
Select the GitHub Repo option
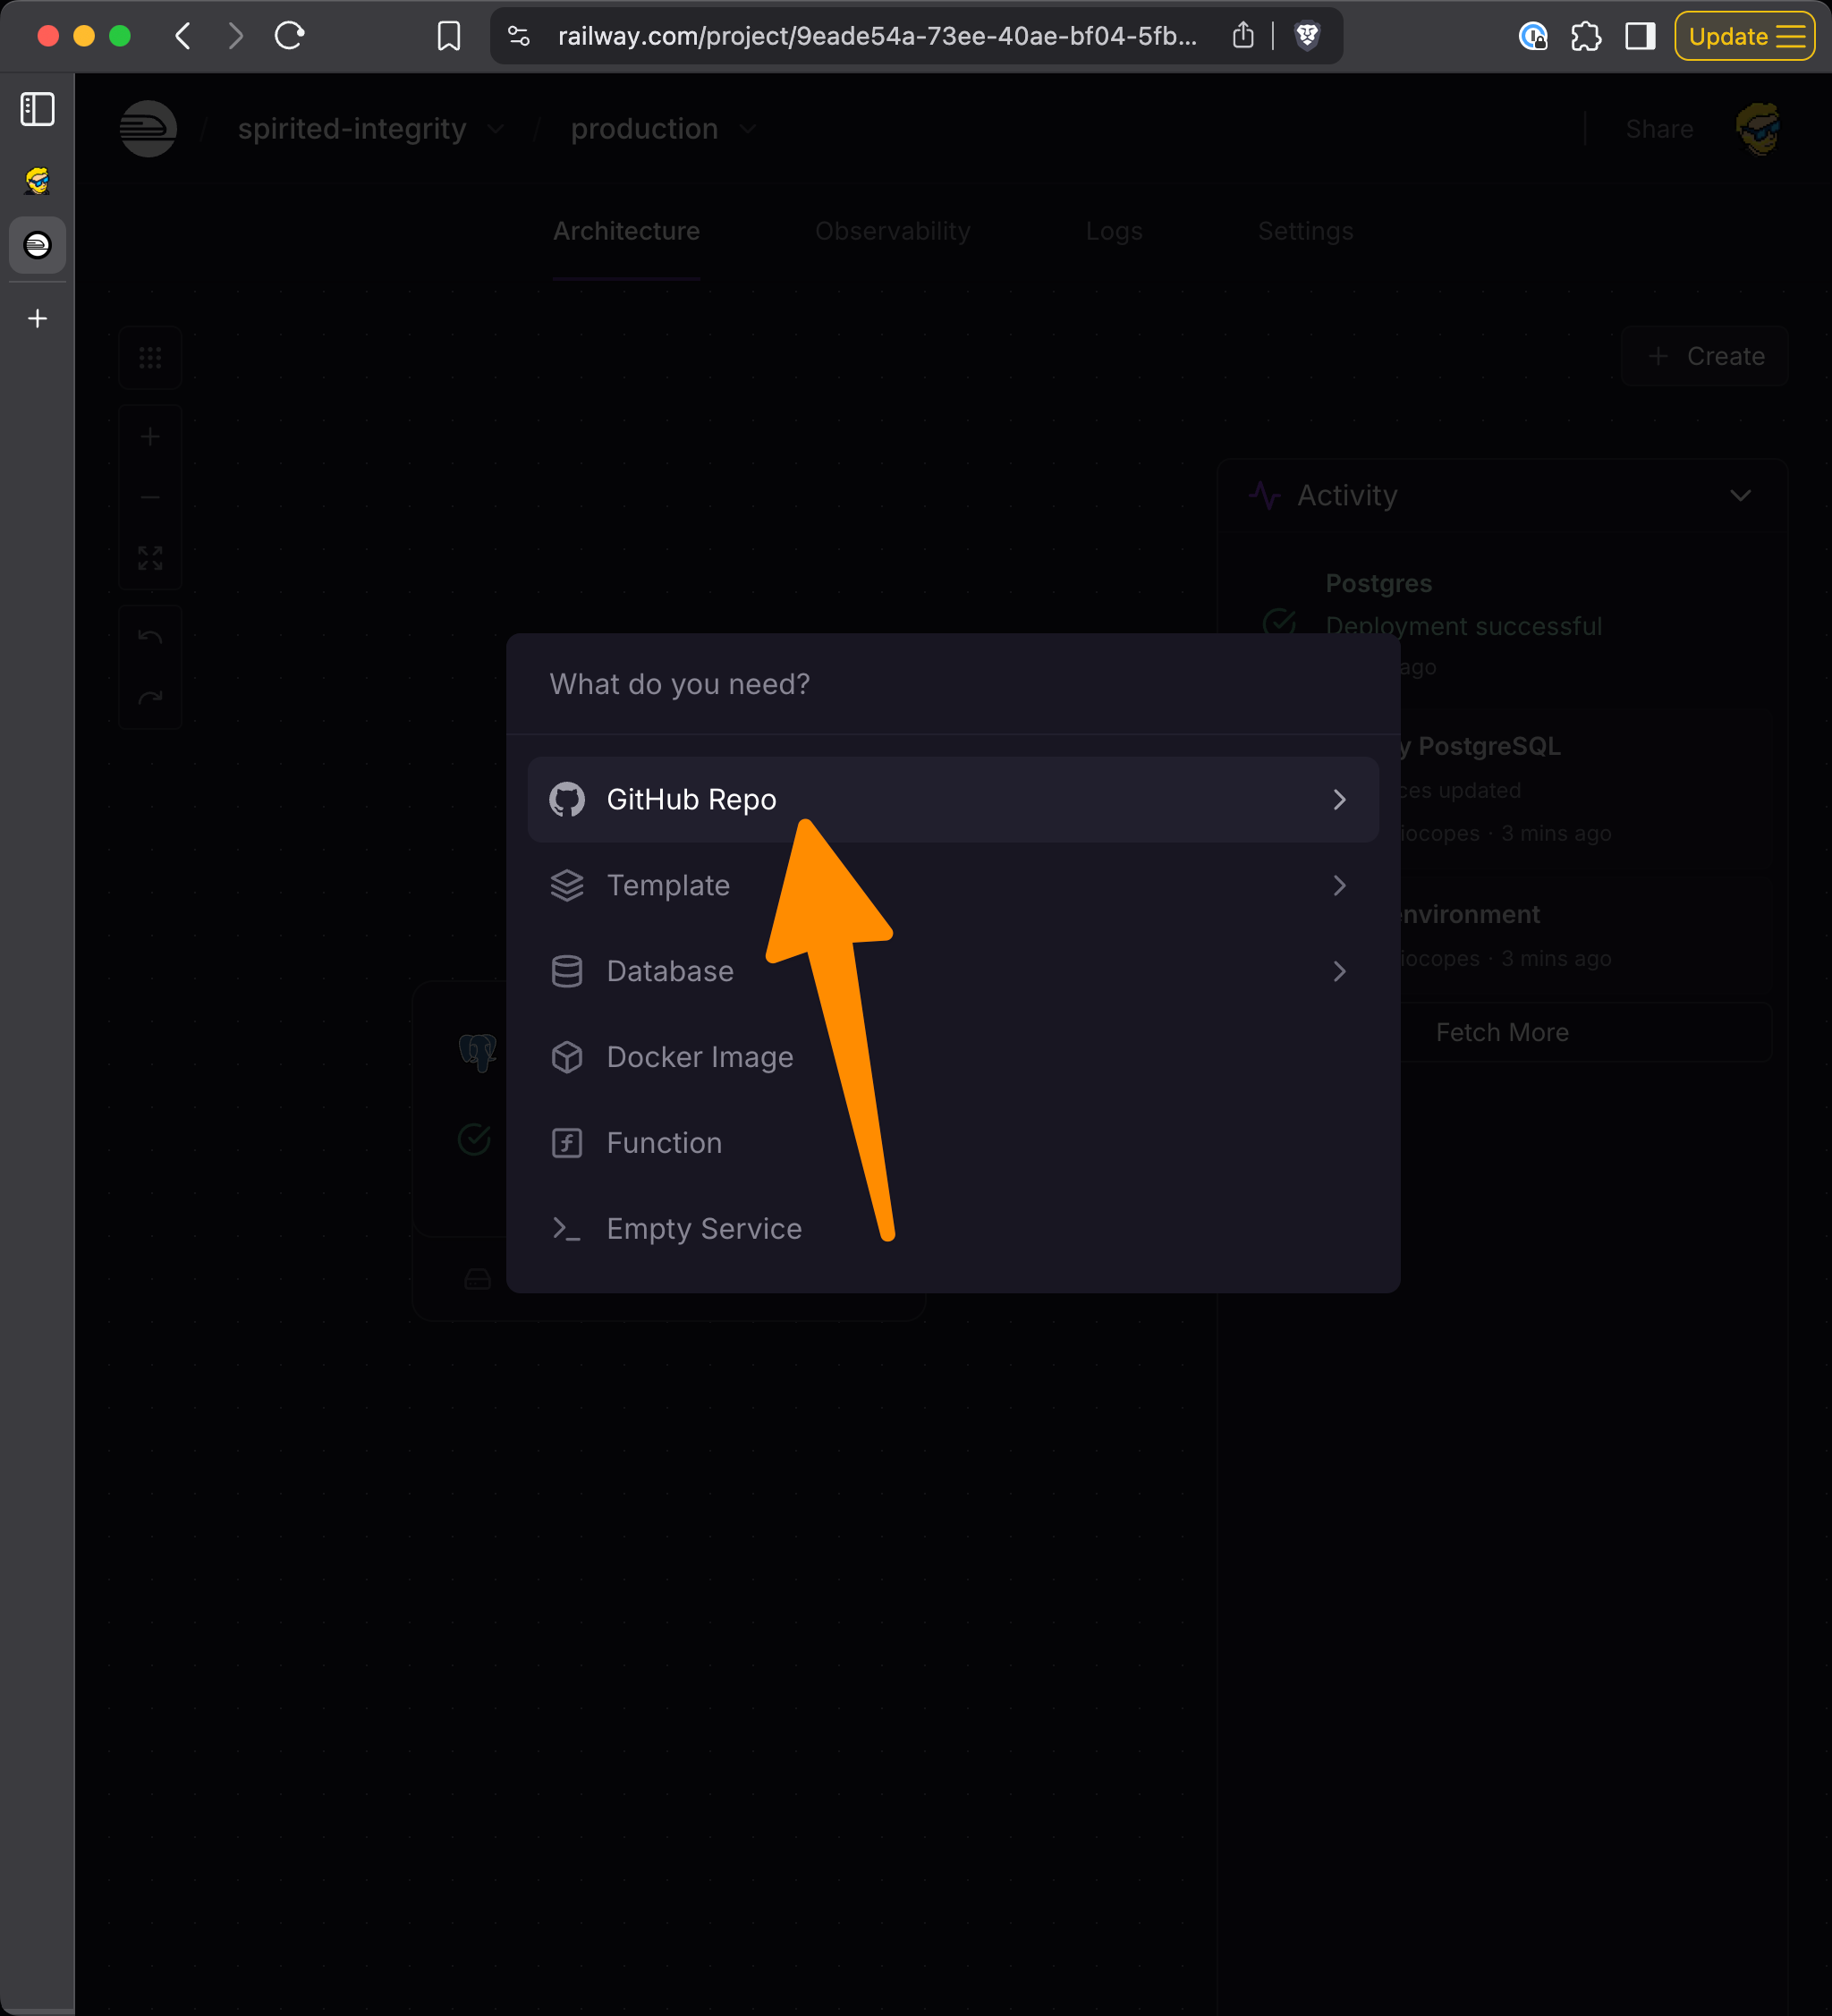(690, 799)
